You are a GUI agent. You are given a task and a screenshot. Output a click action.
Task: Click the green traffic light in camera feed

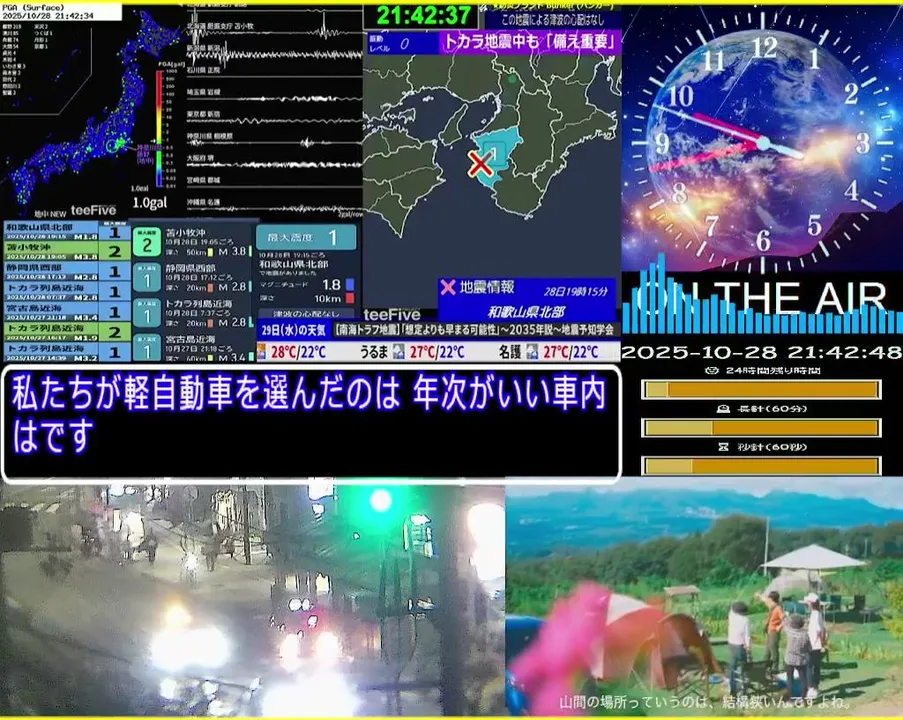click(381, 501)
